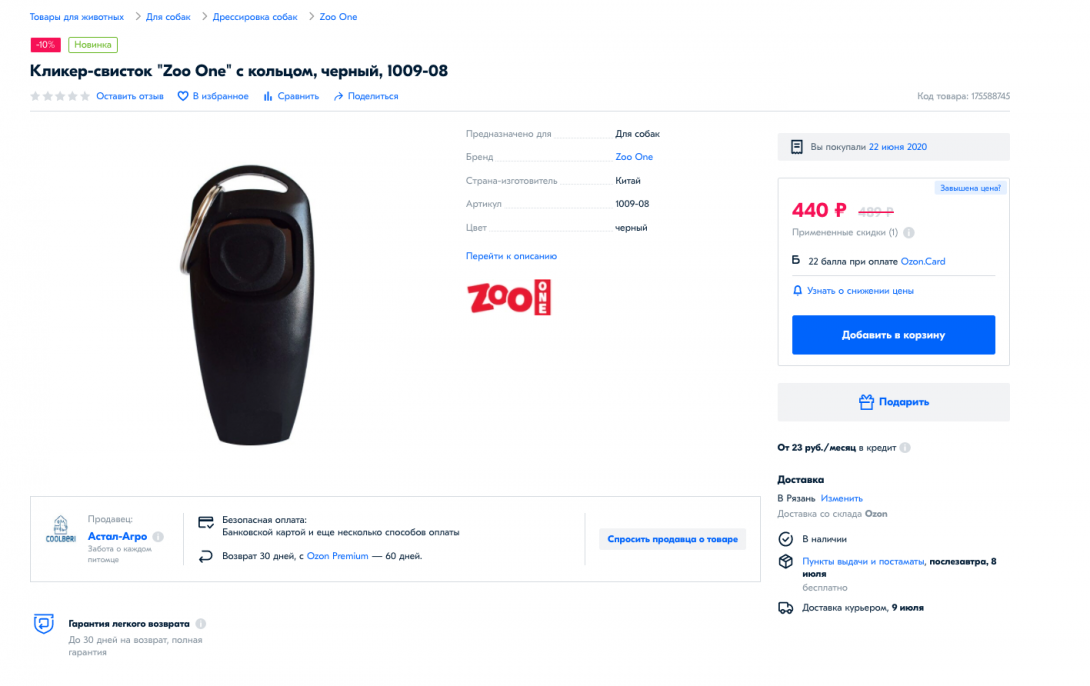This screenshot has height=686, width=1090.
Task: Open the 'Завышена цена?' label
Action: pyautogui.click(x=970, y=188)
